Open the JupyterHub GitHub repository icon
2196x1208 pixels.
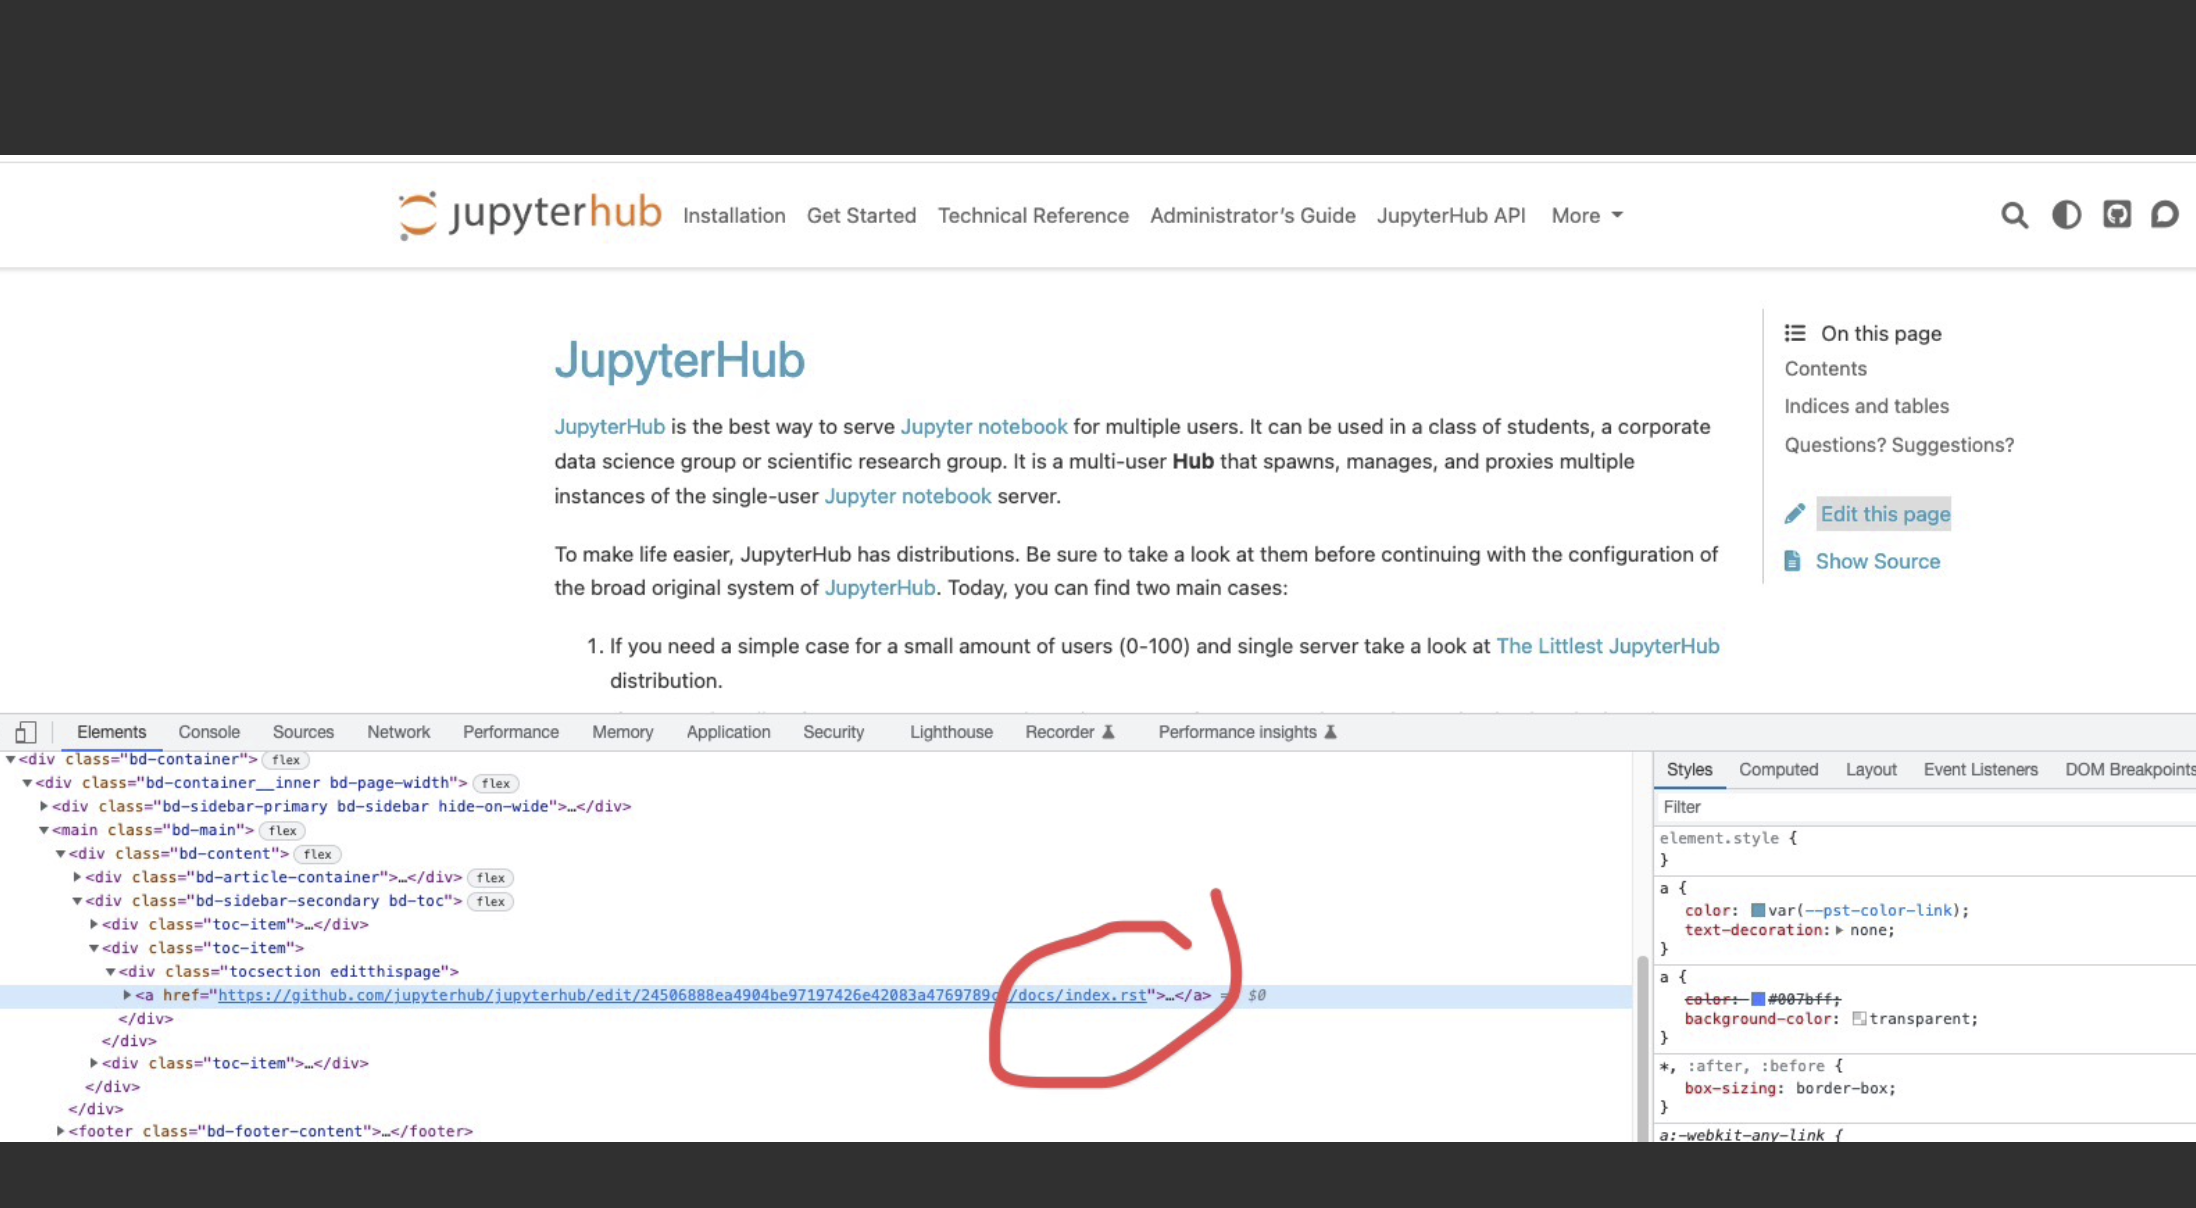click(x=2117, y=214)
